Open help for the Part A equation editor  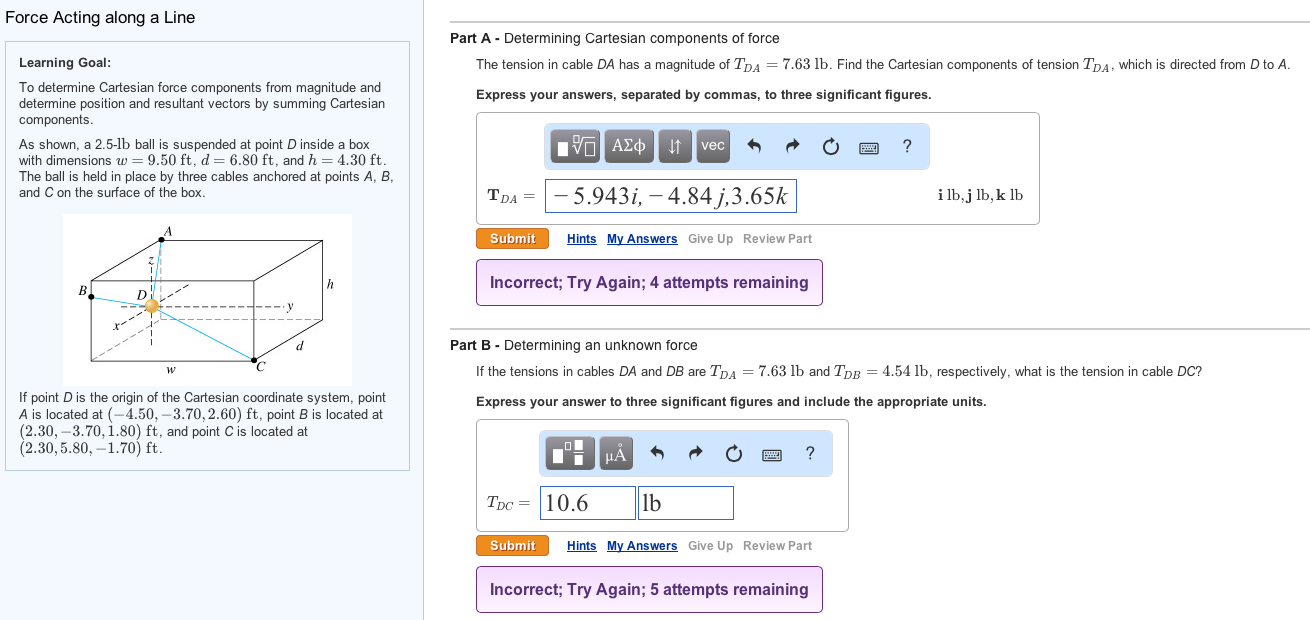pyautogui.click(x=906, y=146)
